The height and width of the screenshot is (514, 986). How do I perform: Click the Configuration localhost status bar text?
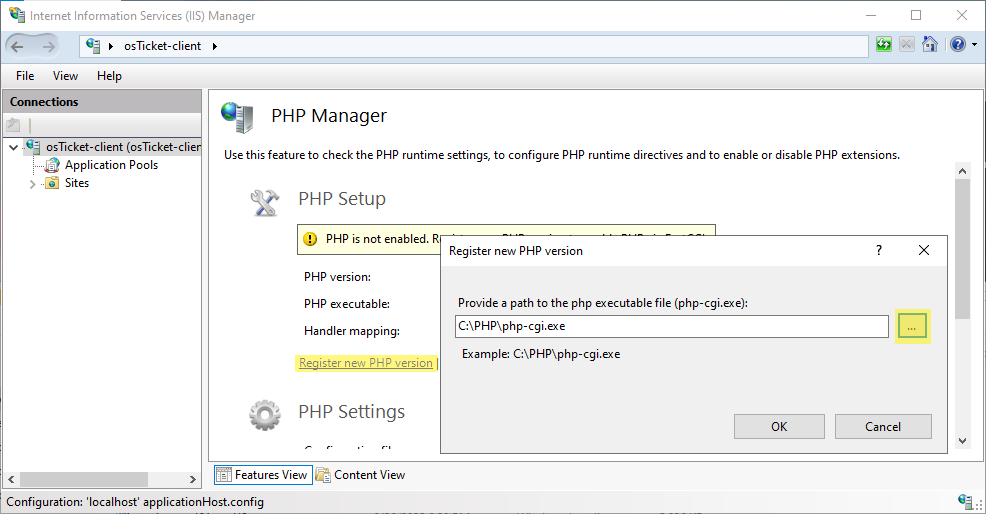coord(135,502)
